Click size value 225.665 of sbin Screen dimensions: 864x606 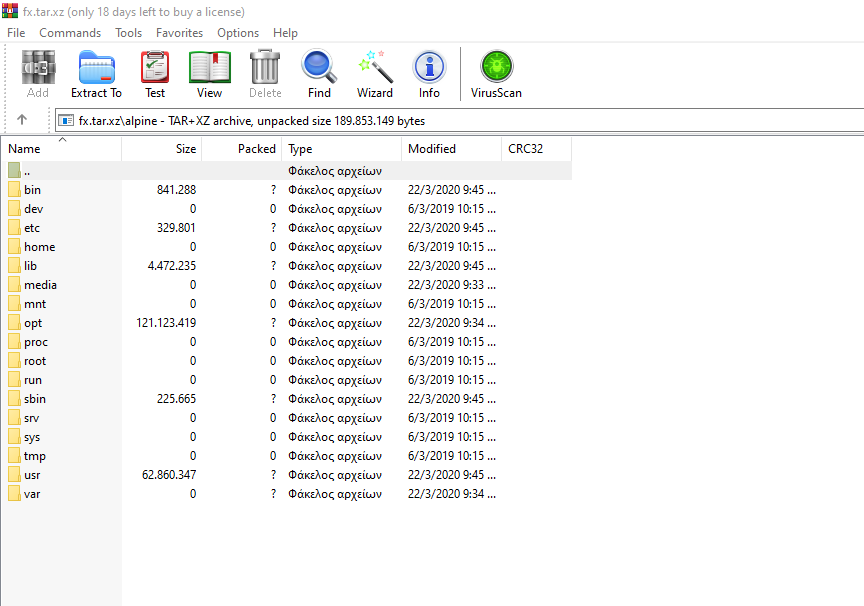tap(176, 399)
